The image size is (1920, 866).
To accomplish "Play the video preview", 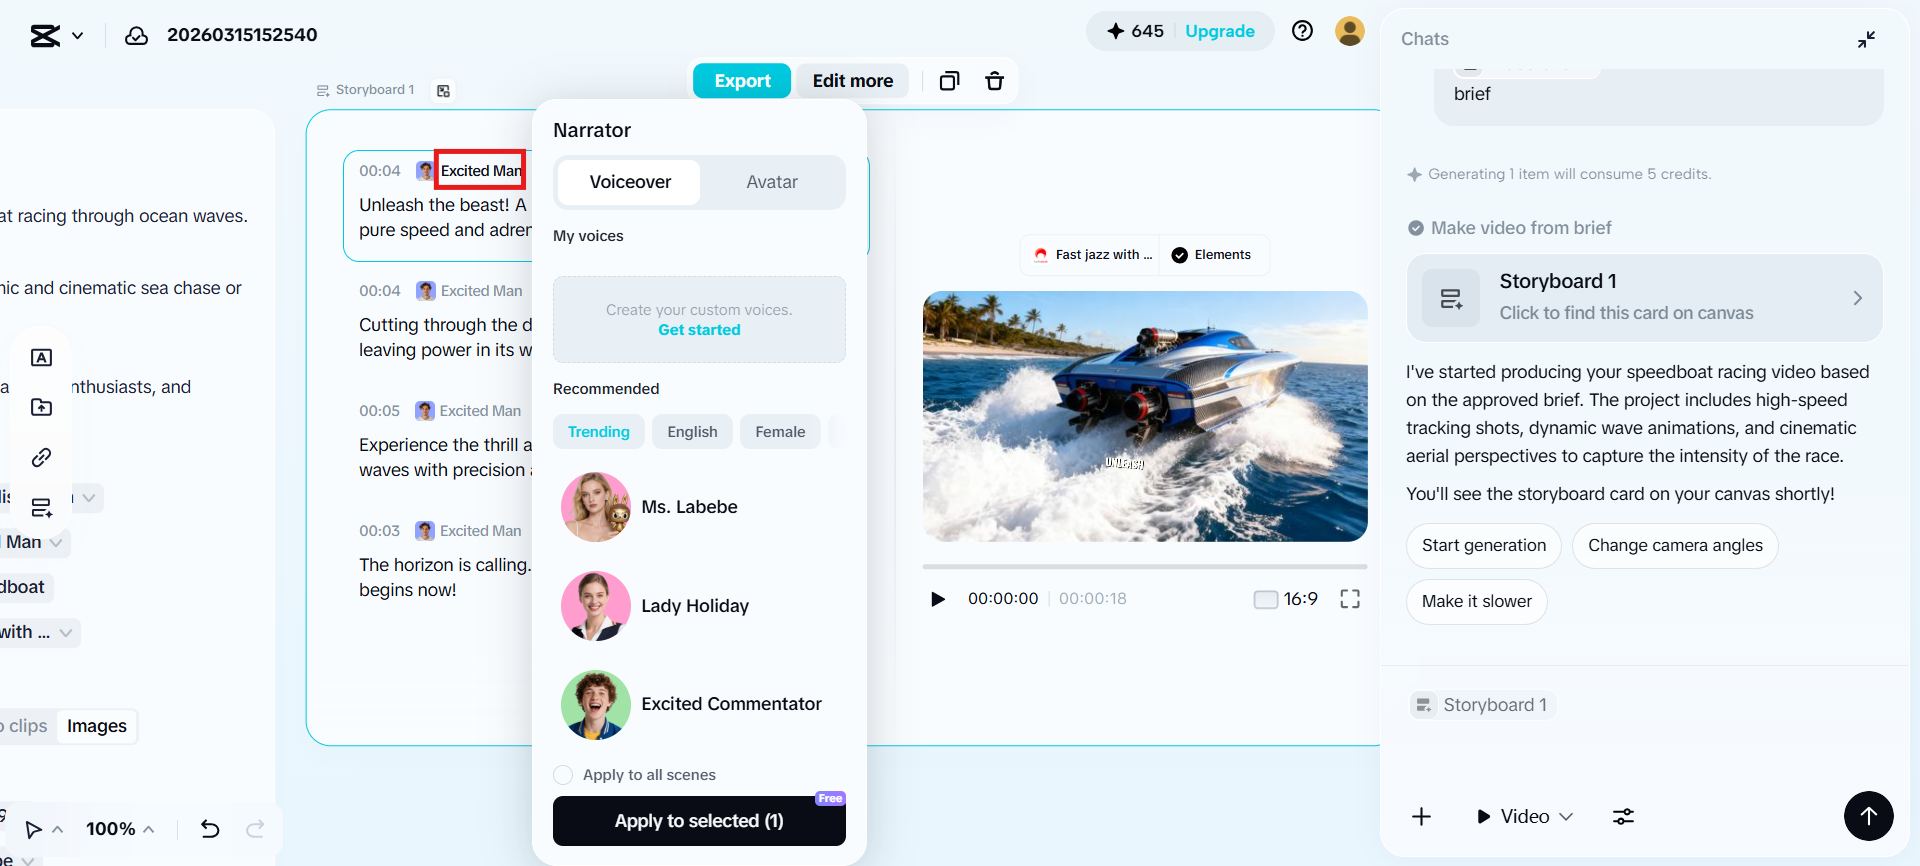I will (937, 599).
